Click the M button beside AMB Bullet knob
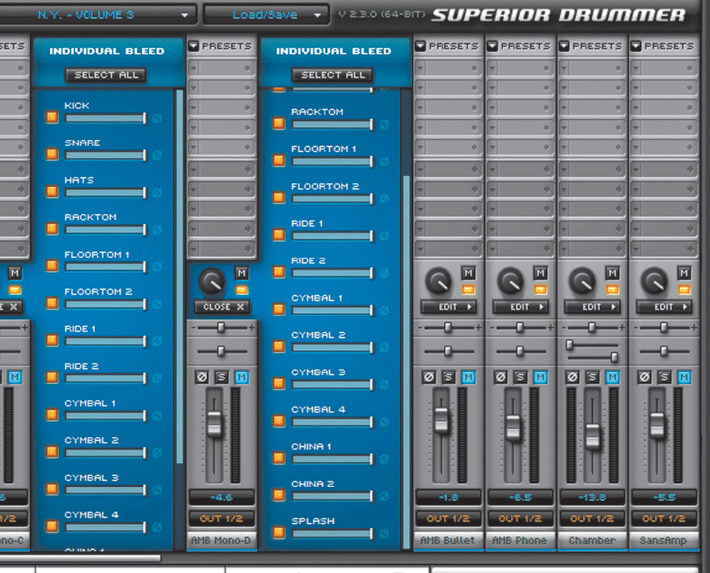This screenshot has width=710, height=573. (468, 273)
